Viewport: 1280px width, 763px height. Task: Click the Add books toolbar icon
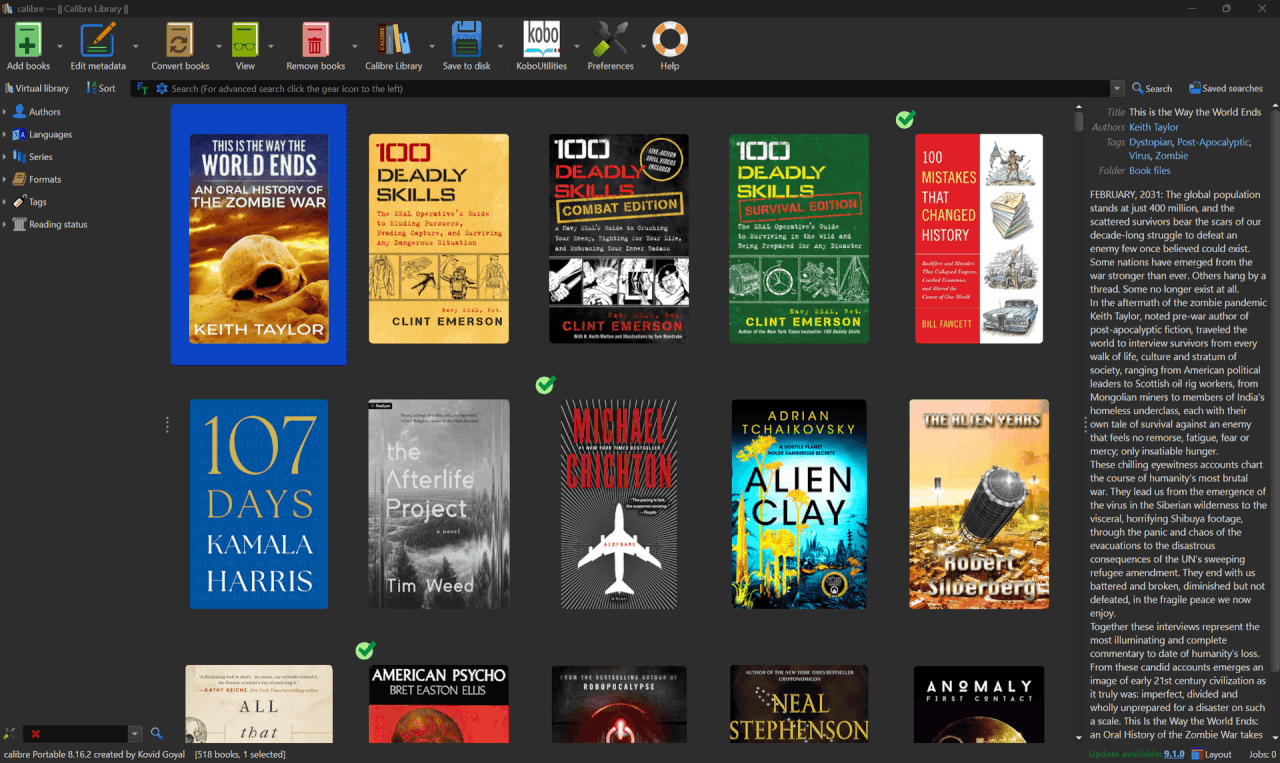pos(28,40)
